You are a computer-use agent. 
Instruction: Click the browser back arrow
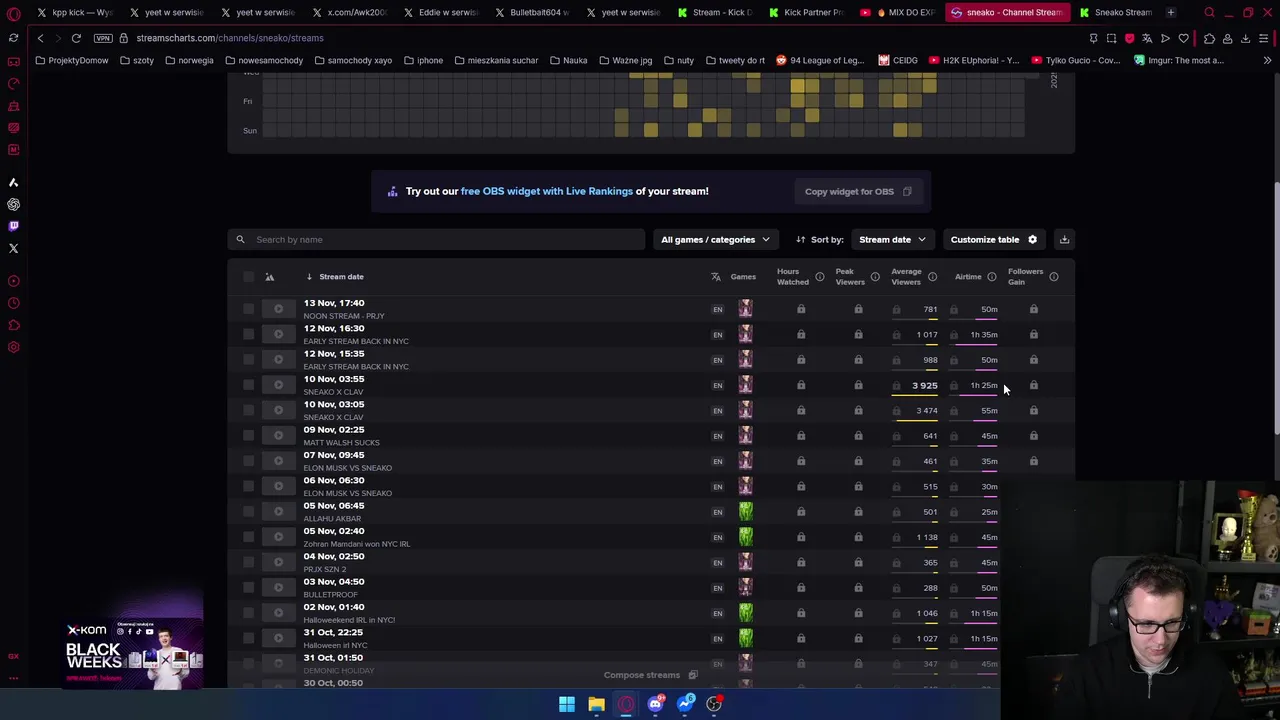point(41,38)
